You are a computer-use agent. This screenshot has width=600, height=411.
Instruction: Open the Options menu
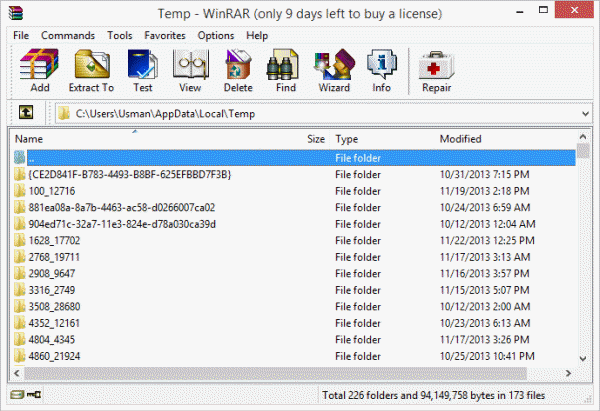click(215, 36)
